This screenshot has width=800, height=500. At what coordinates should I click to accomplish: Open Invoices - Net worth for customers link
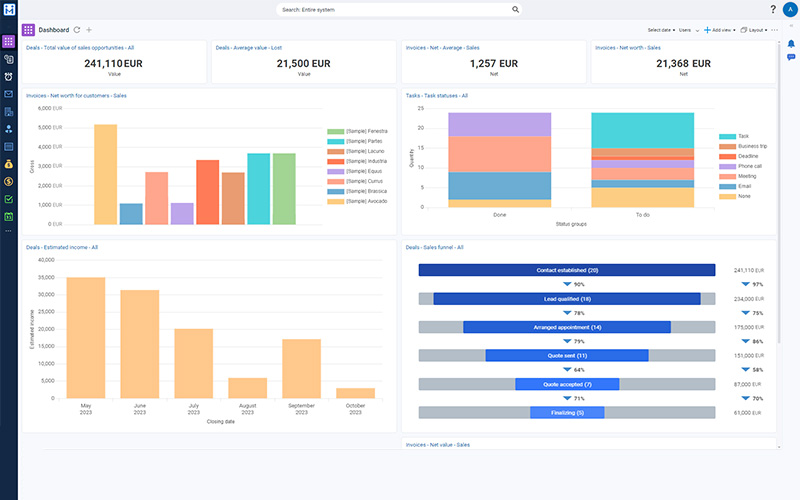click(77, 96)
